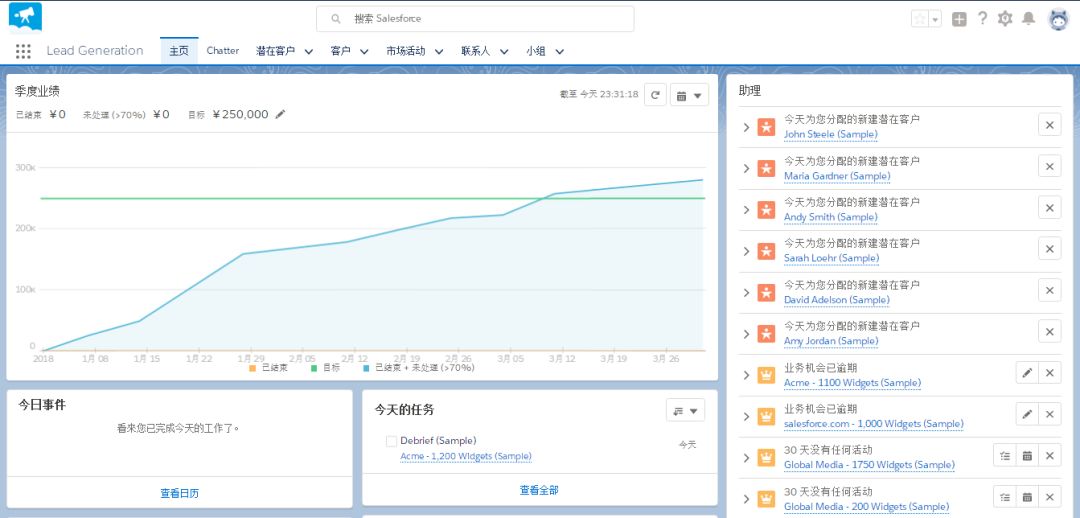Click the 查看日历 link

click(x=179, y=493)
